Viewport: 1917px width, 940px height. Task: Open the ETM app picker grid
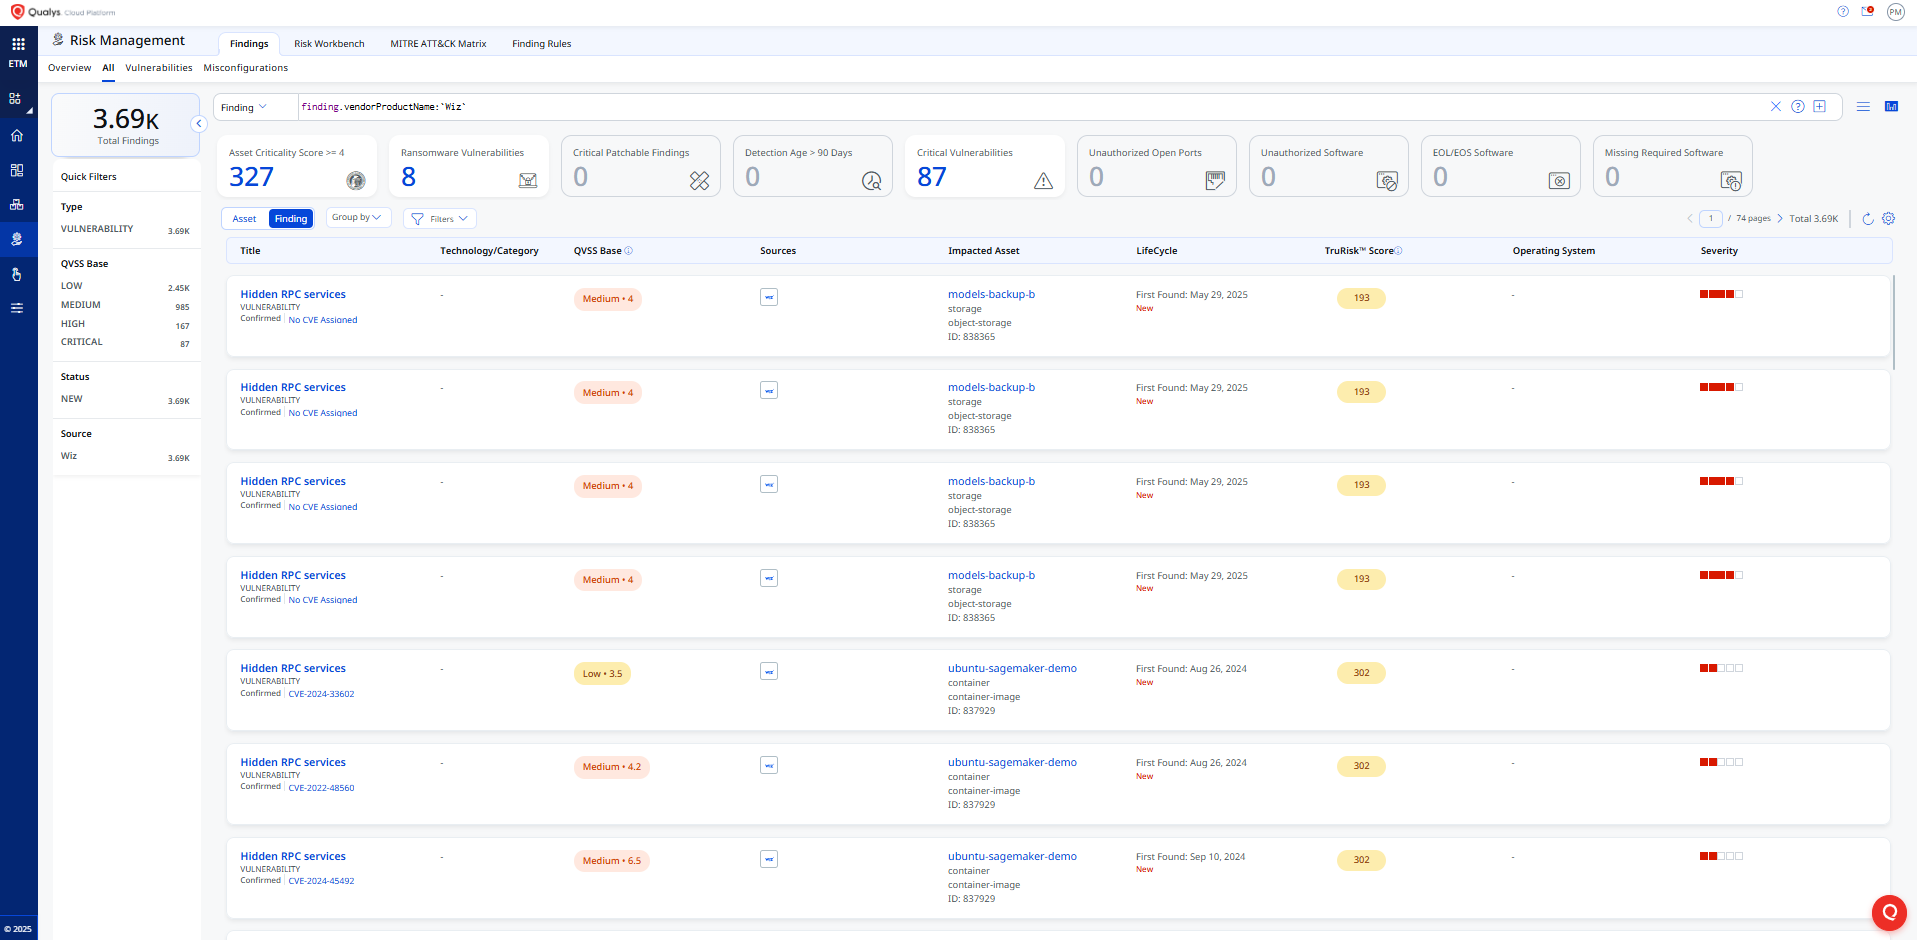(18, 44)
